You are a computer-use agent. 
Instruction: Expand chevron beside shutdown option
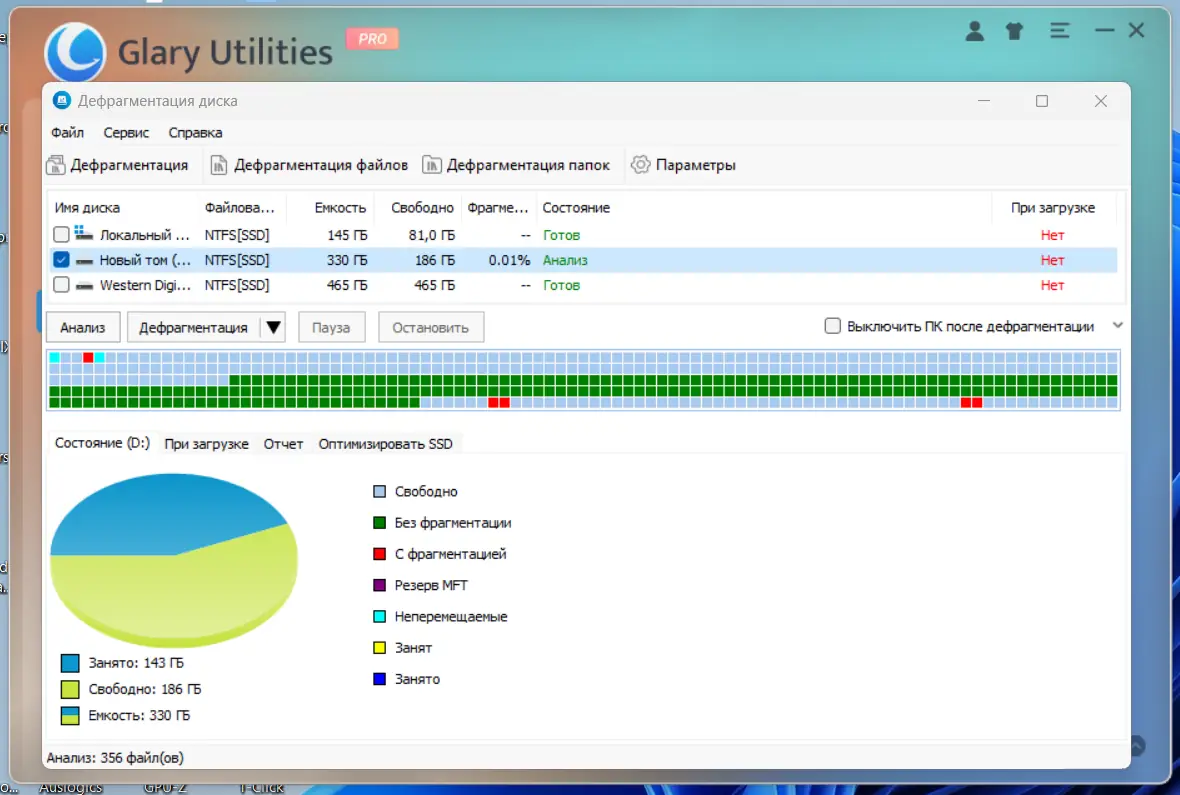point(1118,325)
